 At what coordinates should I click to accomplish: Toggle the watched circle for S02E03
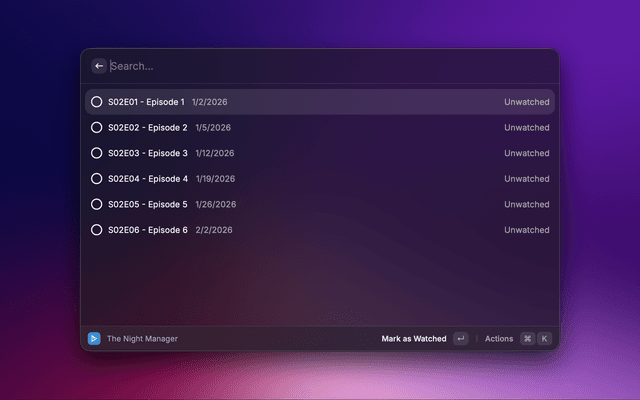click(x=97, y=153)
